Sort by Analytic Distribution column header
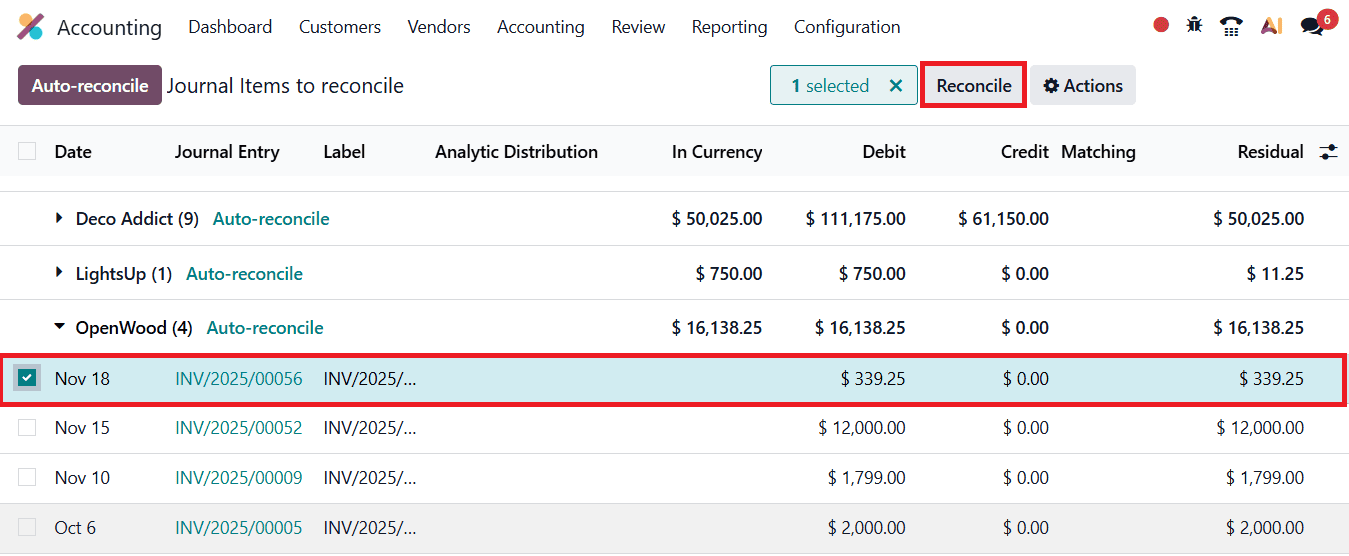Viewport: 1349px width, 556px height. click(516, 152)
